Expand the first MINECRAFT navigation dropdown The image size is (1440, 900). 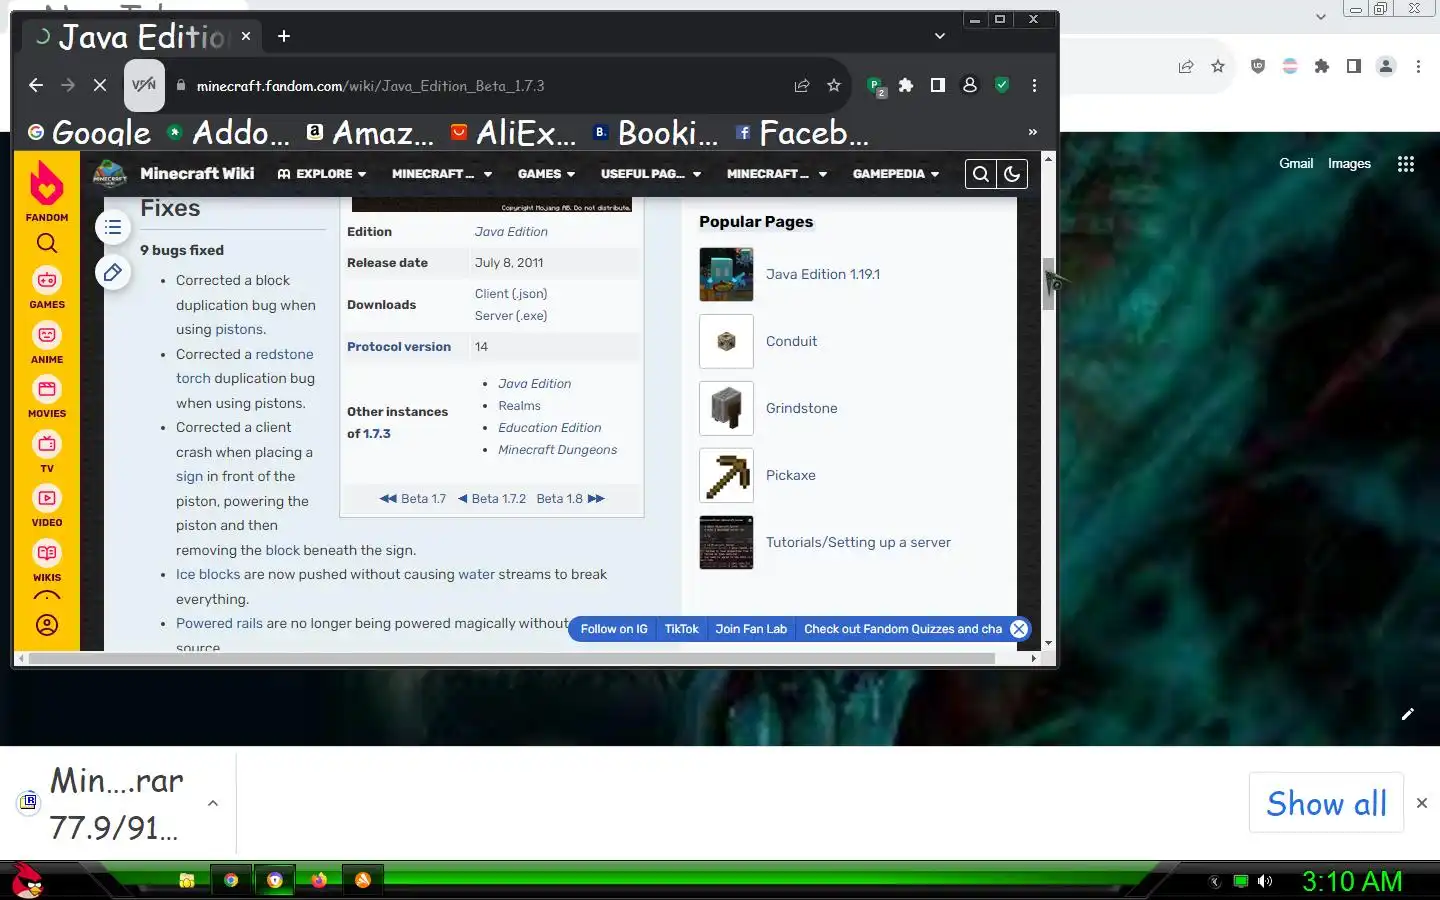[x=442, y=174]
